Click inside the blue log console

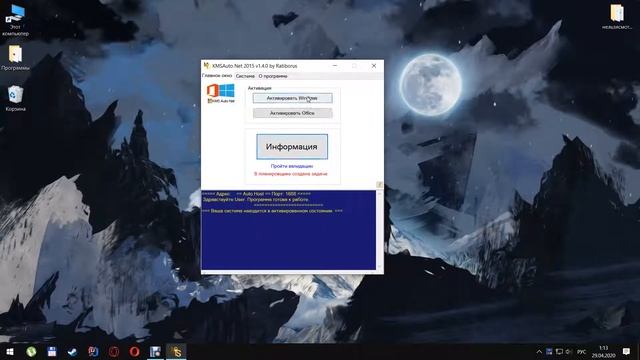(289, 230)
